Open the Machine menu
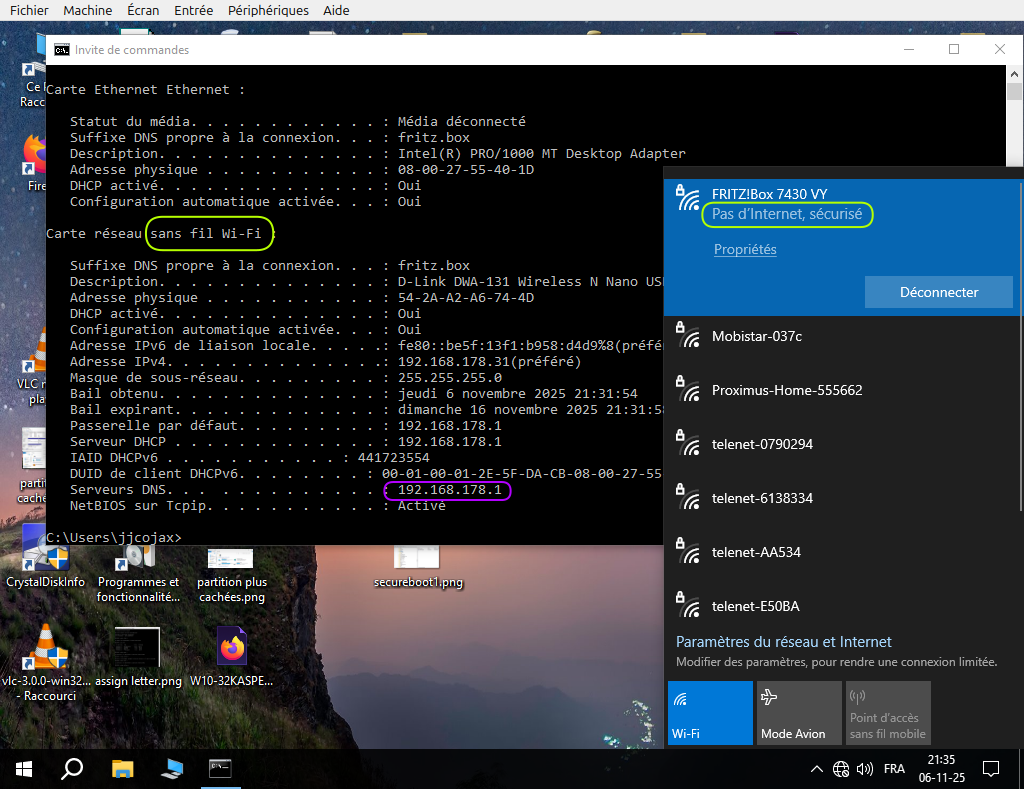Viewport: 1024px width, 789px height. pyautogui.click(x=88, y=10)
